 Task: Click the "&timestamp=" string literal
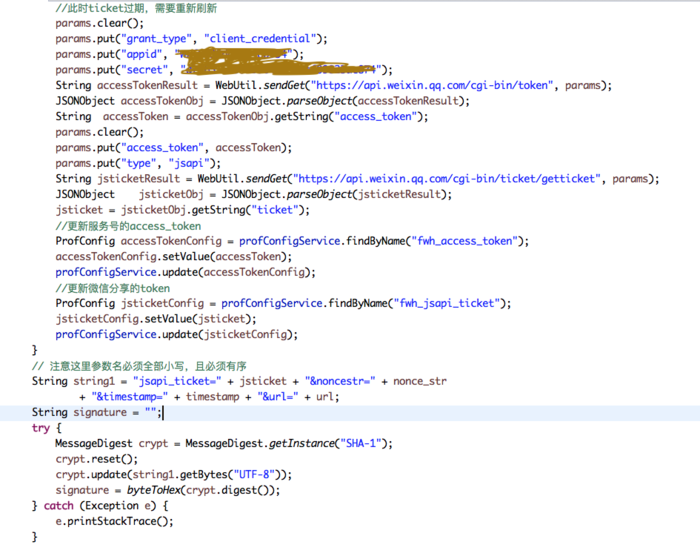pos(129,397)
